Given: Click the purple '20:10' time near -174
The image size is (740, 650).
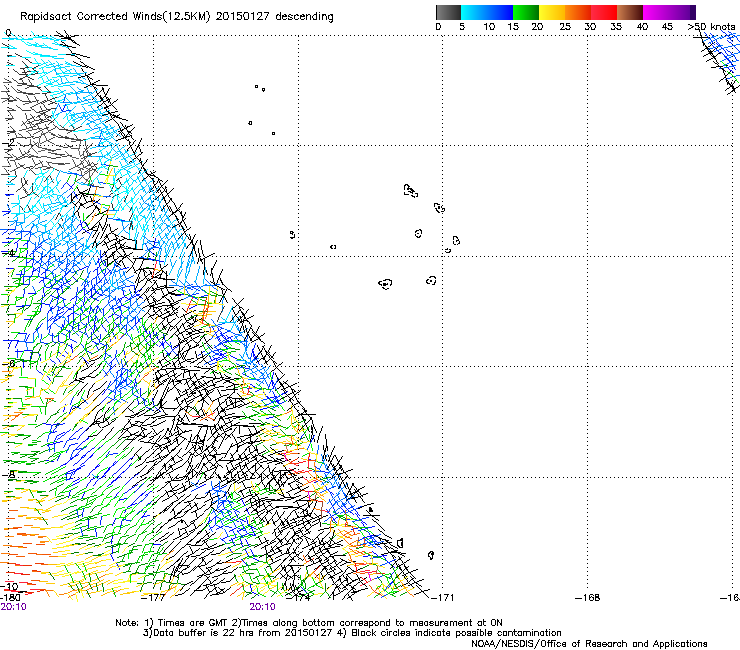Looking at the screenshot, I should 262,607.
